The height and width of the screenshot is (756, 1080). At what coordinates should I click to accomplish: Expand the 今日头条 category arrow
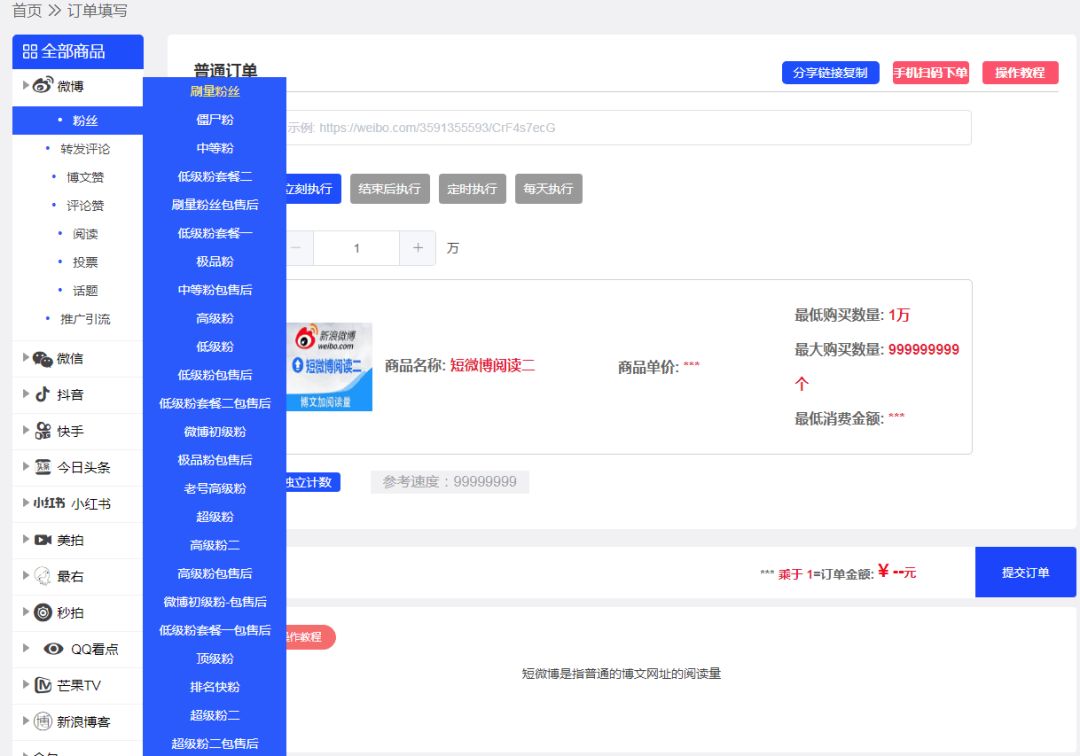[25, 466]
